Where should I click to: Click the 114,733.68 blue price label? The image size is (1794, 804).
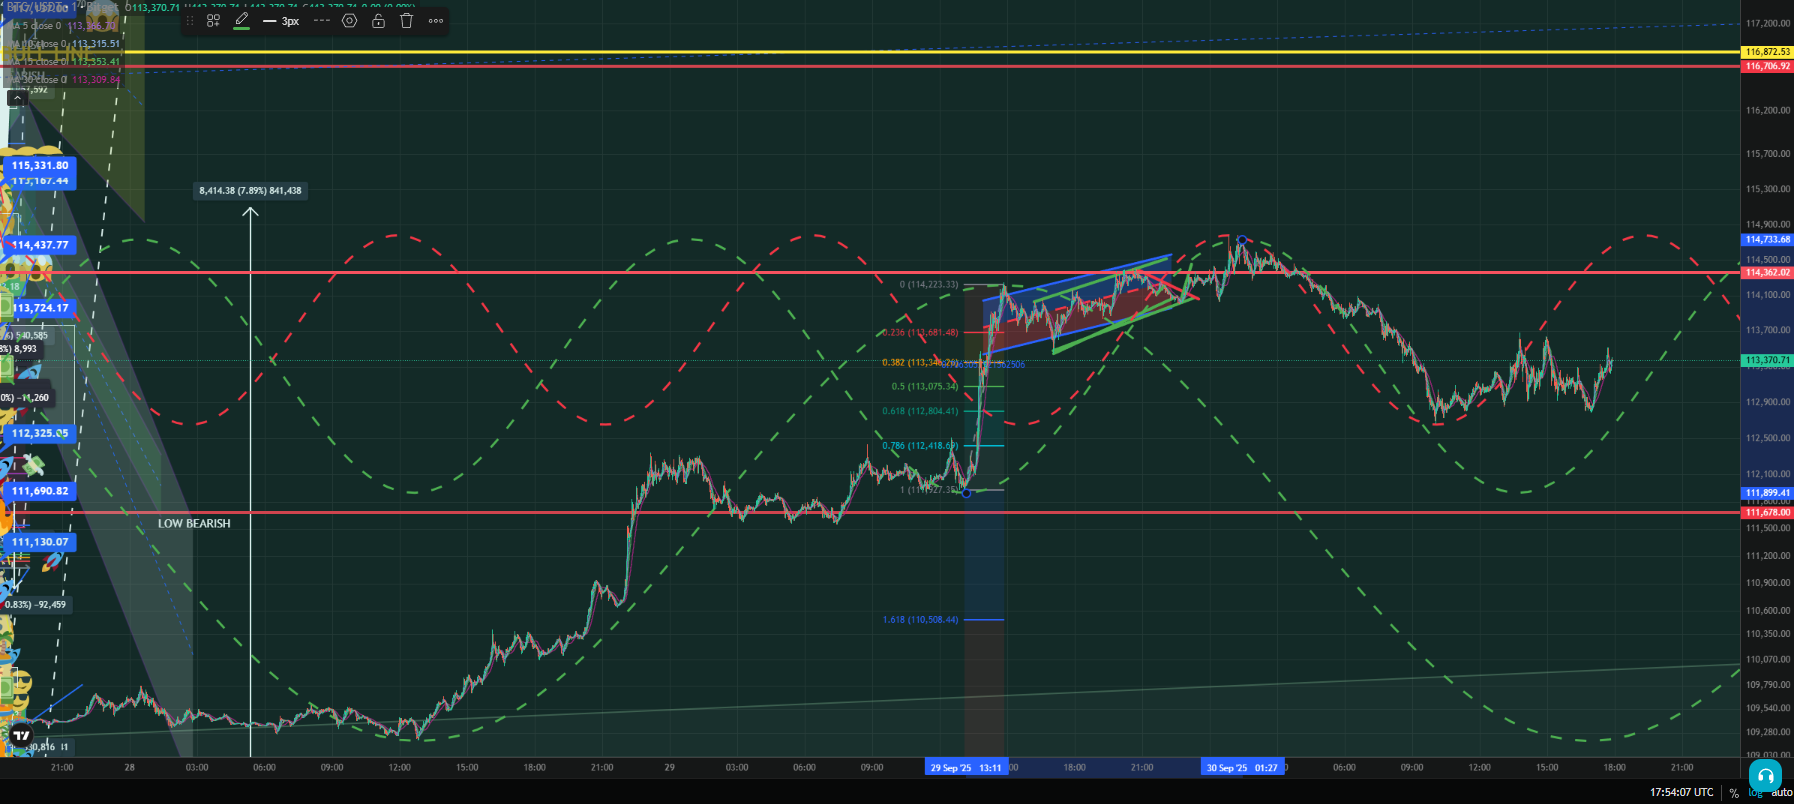click(1767, 240)
